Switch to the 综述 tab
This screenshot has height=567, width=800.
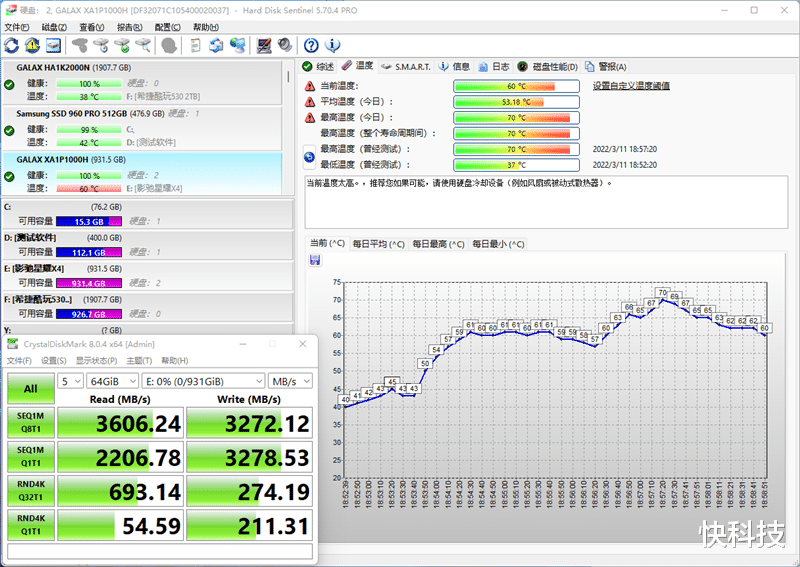[318, 66]
